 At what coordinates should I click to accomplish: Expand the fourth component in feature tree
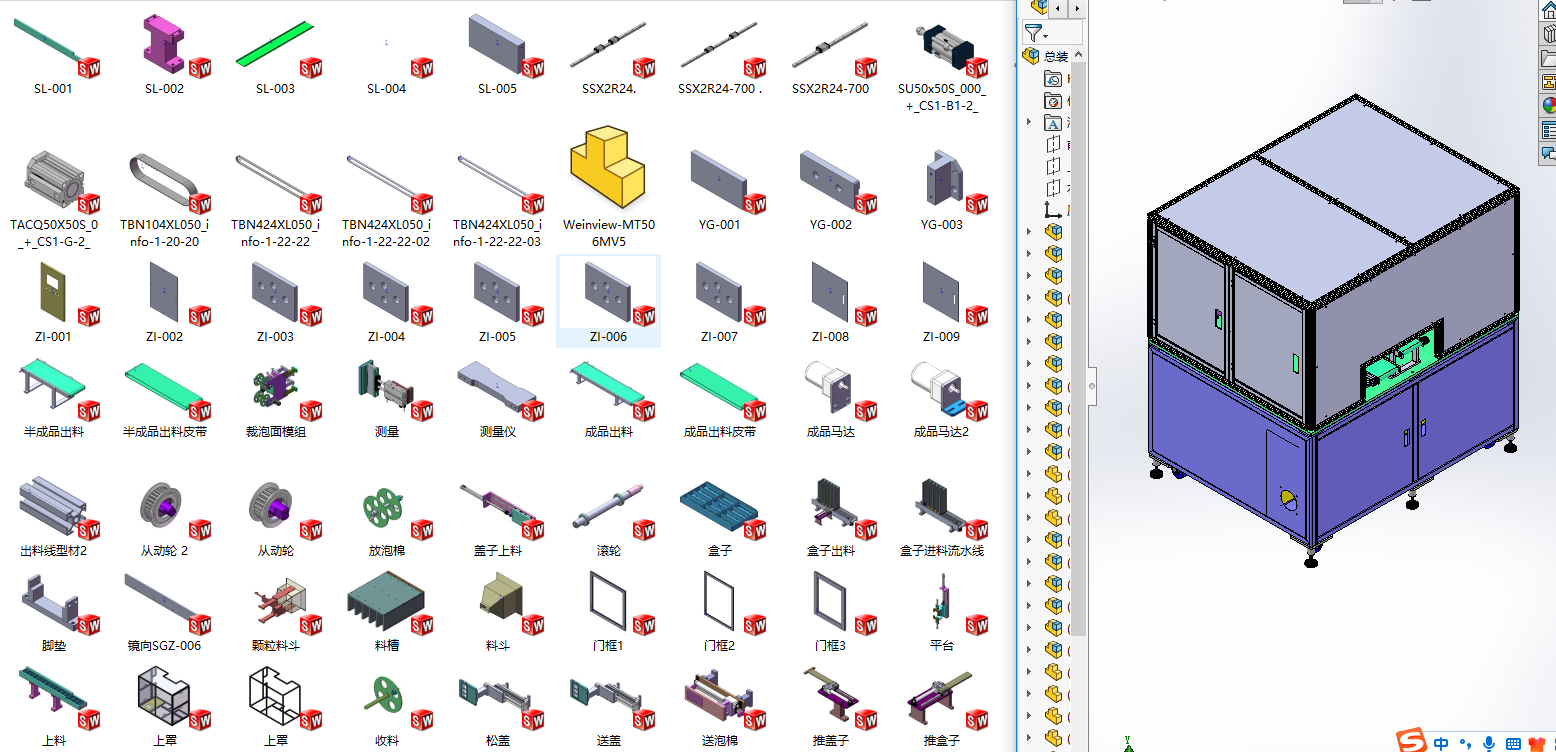(x=1029, y=298)
